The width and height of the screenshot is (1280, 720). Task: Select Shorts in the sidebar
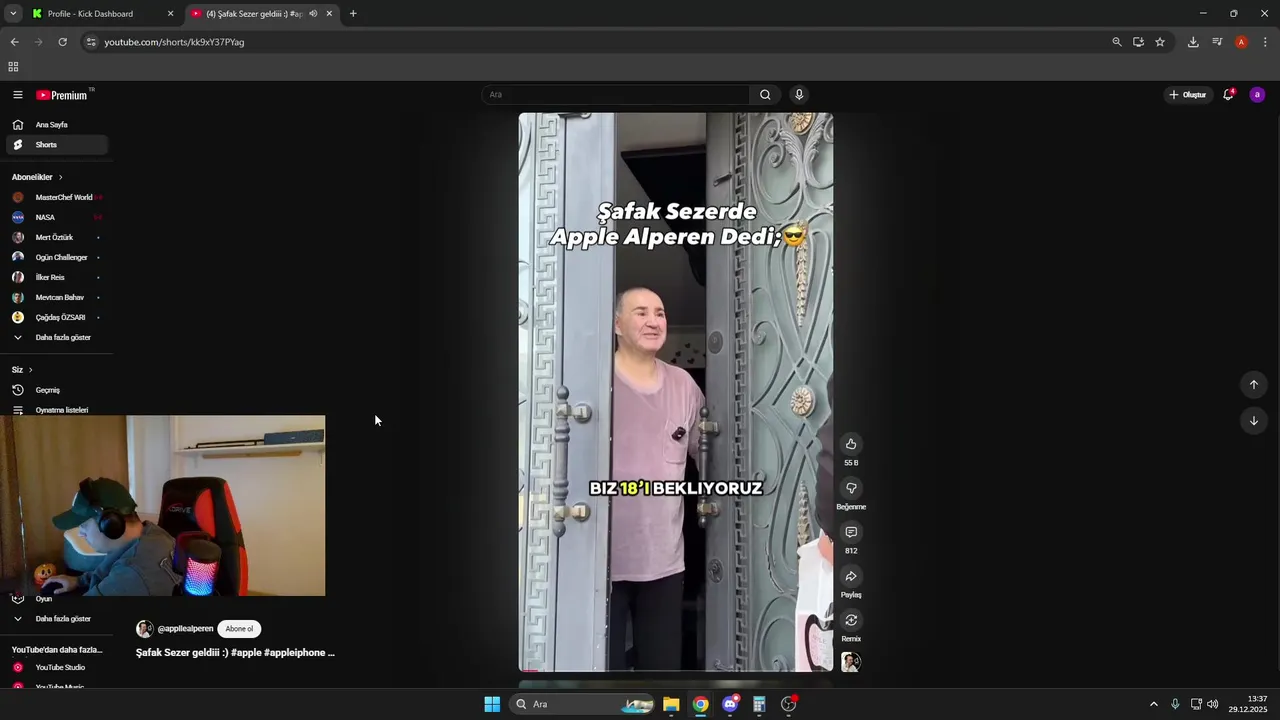(x=56, y=145)
